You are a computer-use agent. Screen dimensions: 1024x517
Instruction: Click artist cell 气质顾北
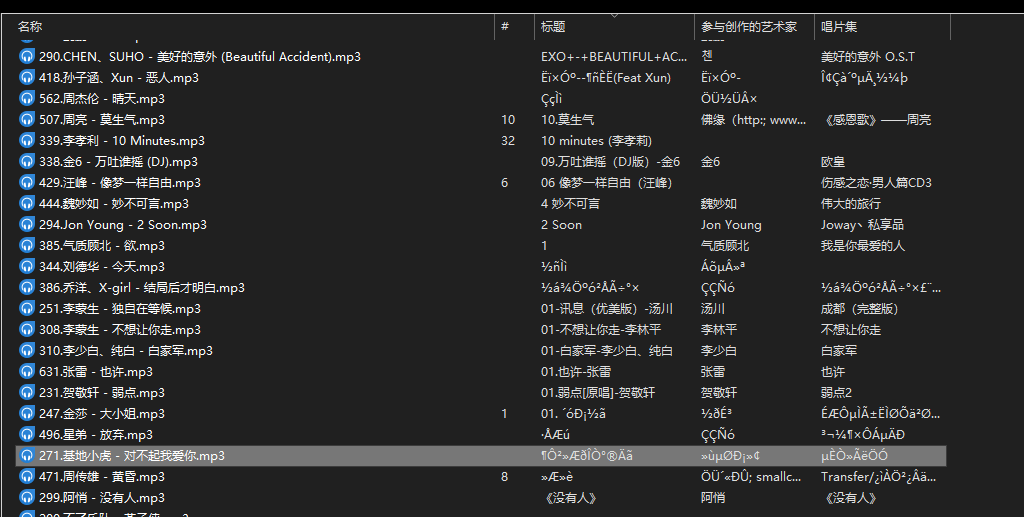(x=725, y=245)
